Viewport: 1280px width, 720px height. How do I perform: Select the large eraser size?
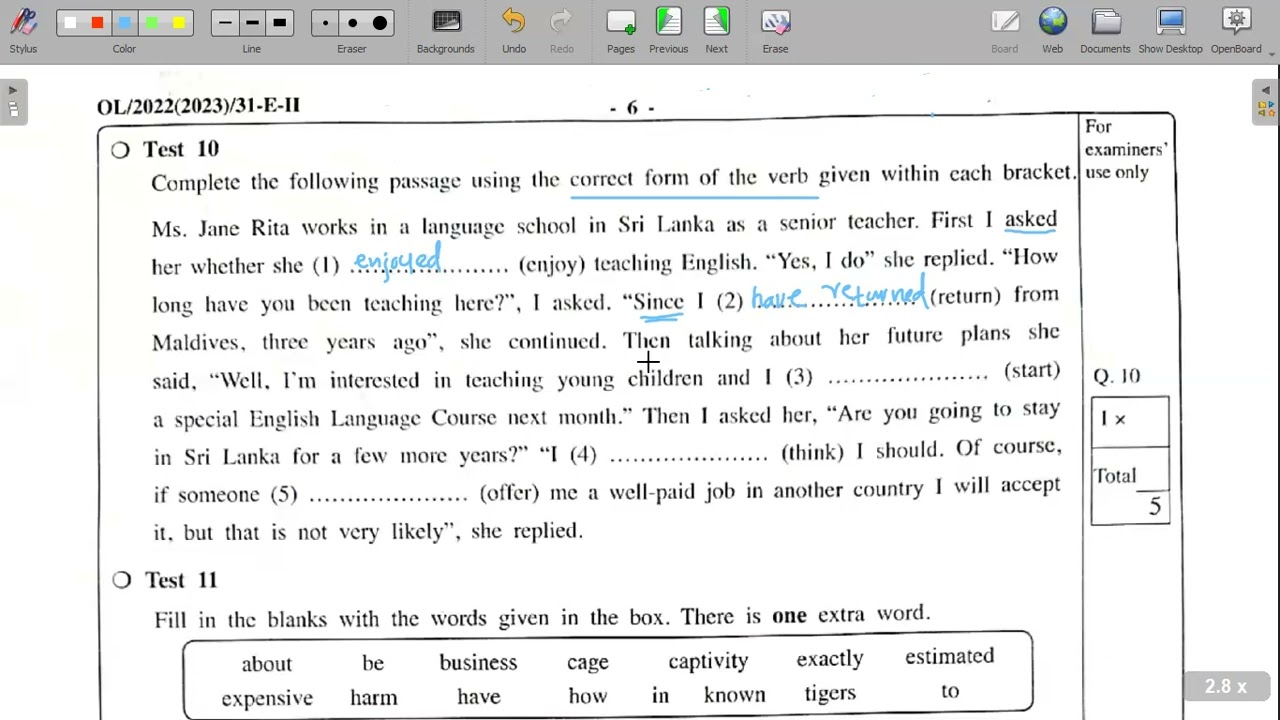tap(380, 23)
